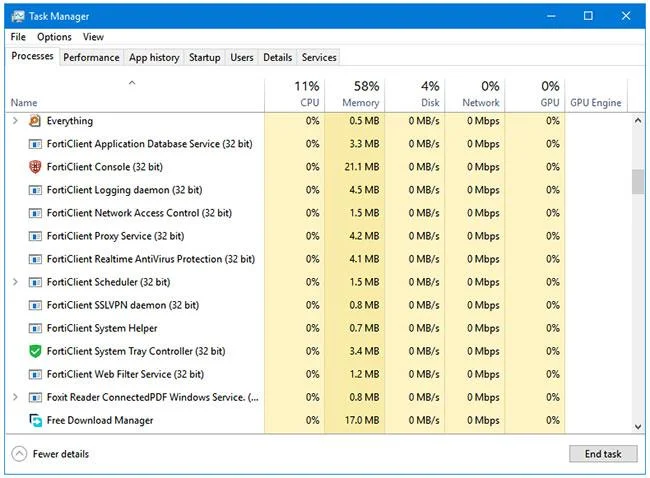Sort by the GPU column header
This screenshot has height=478, width=650.
(535, 95)
